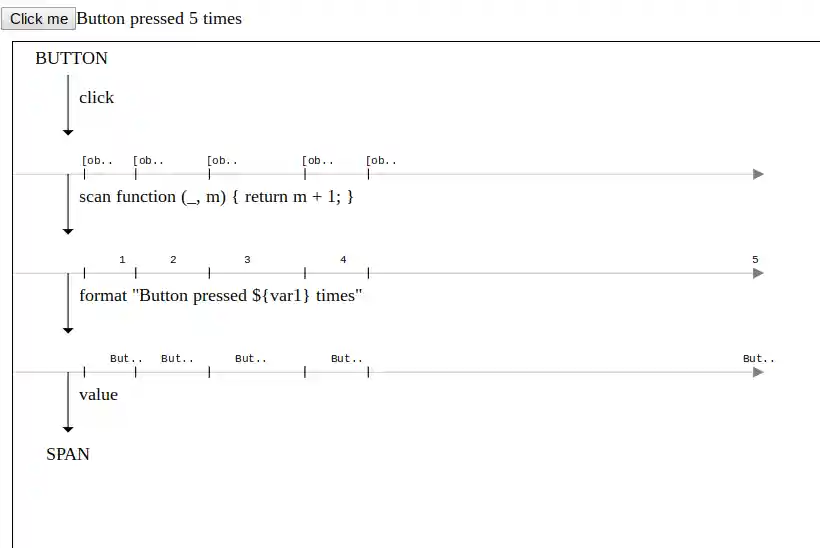Click the arrowhead ending the top timeline
The width and height of the screenshot is (820, 548).
pyautogui.click(x=758, y=174)
